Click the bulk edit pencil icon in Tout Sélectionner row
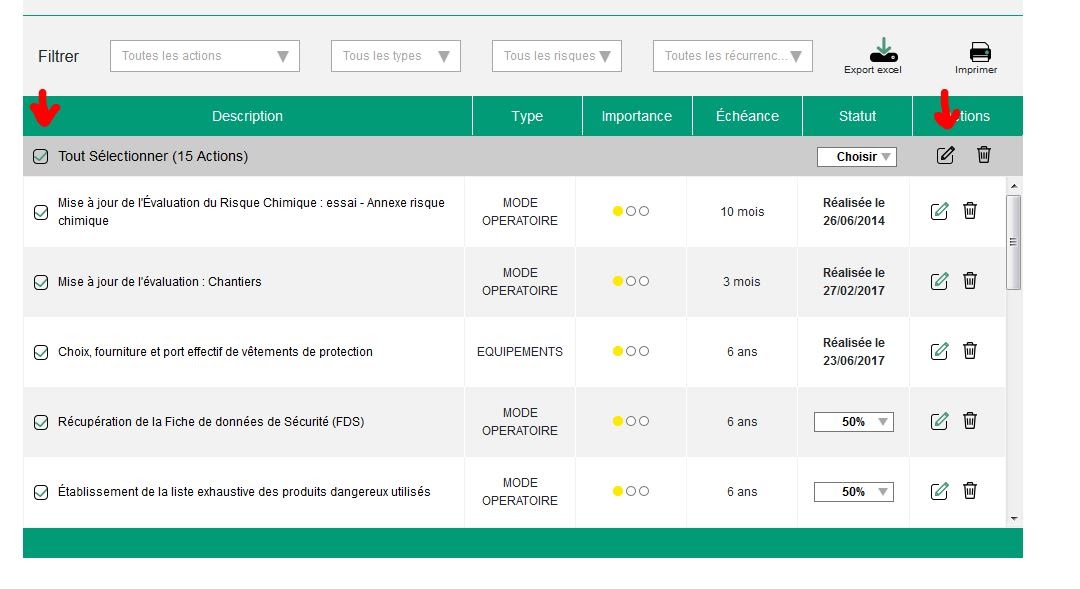 pyautogui.click(x=945, y=155)
